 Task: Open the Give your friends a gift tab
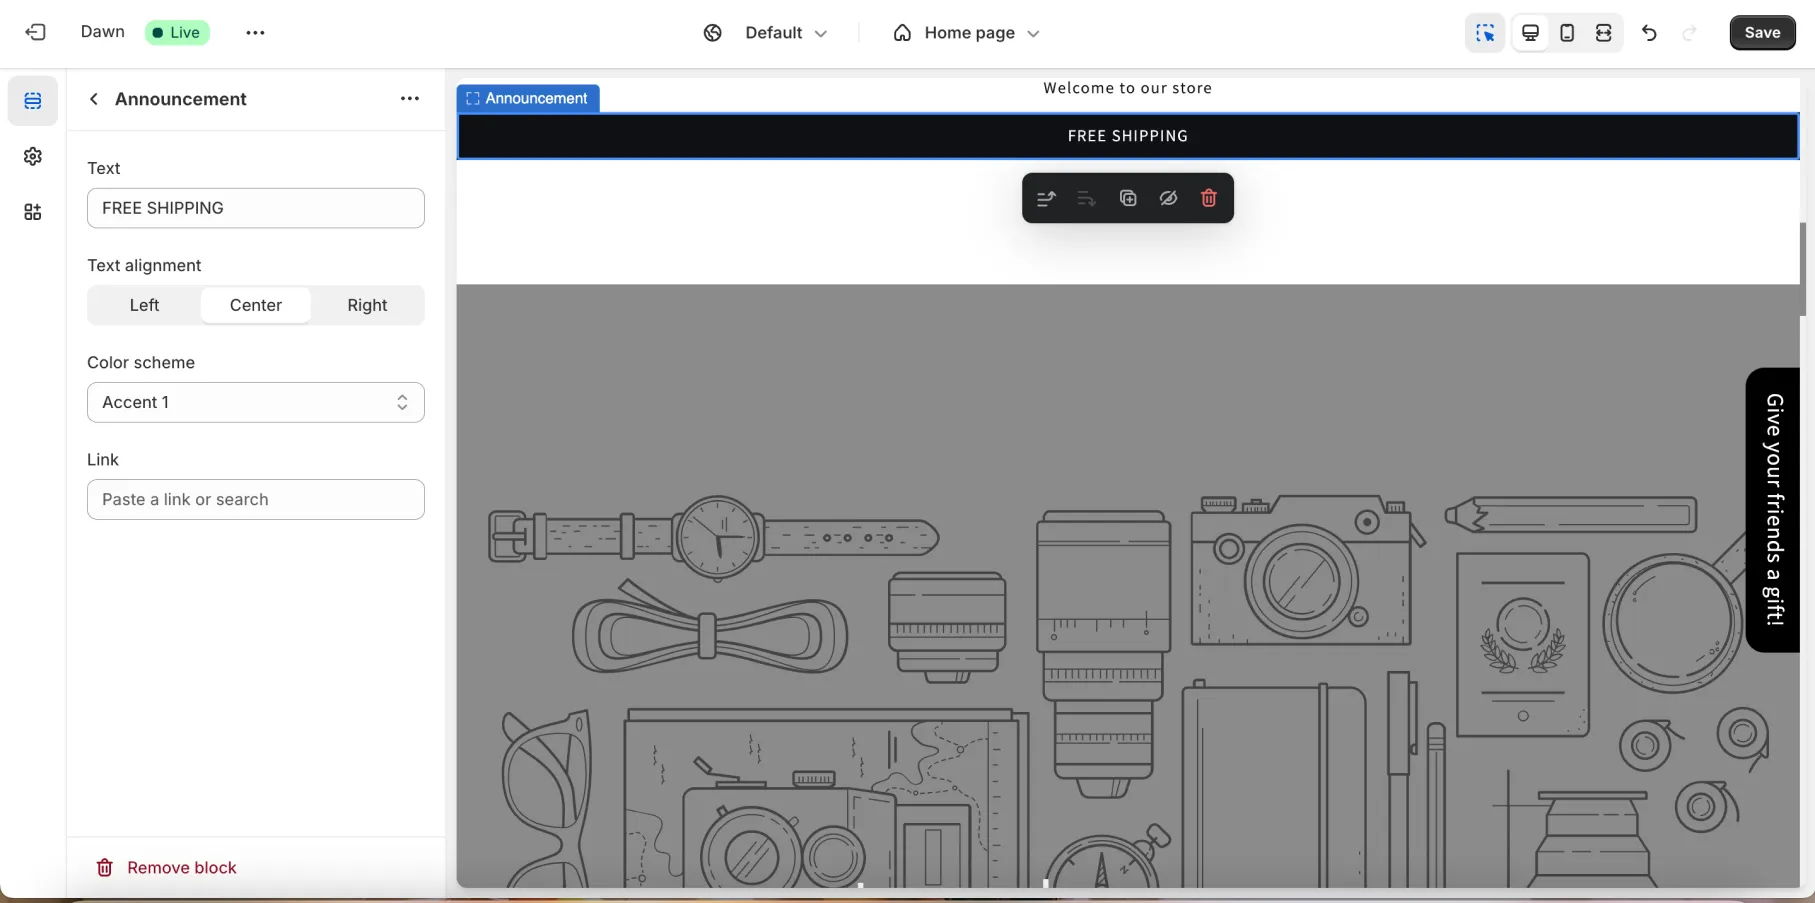(x=1773, y=510)
